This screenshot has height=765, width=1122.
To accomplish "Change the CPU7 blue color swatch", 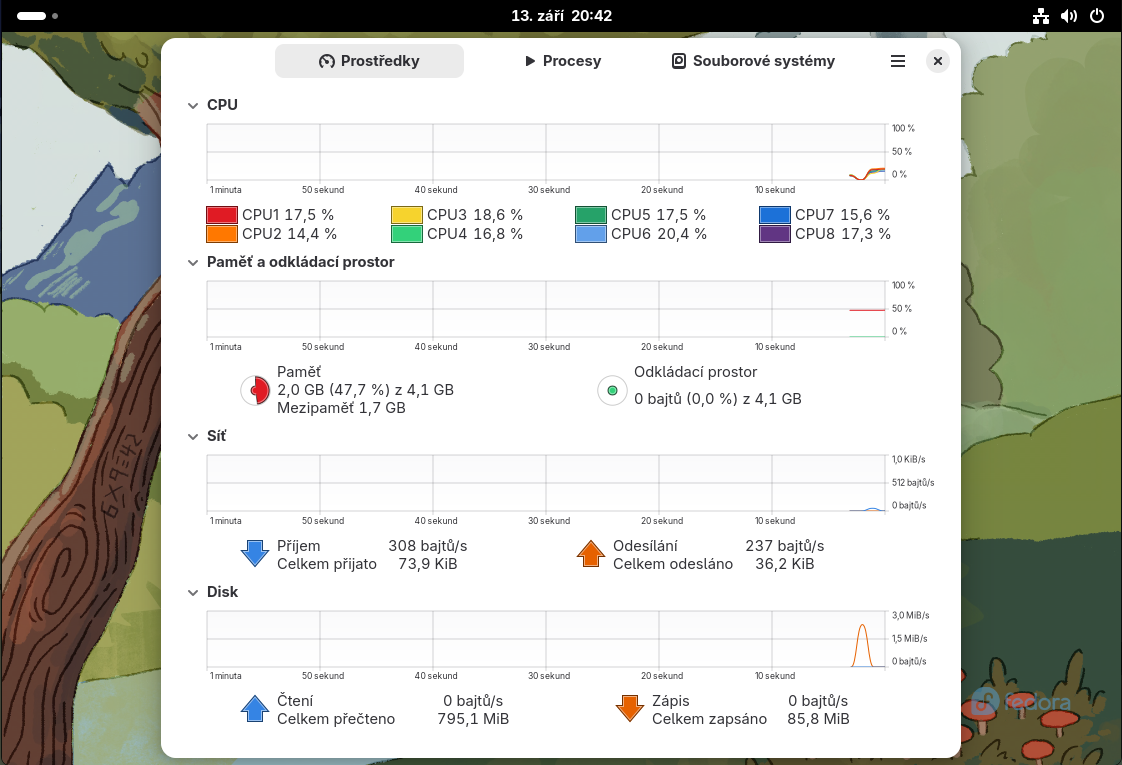I will (775, 215).
